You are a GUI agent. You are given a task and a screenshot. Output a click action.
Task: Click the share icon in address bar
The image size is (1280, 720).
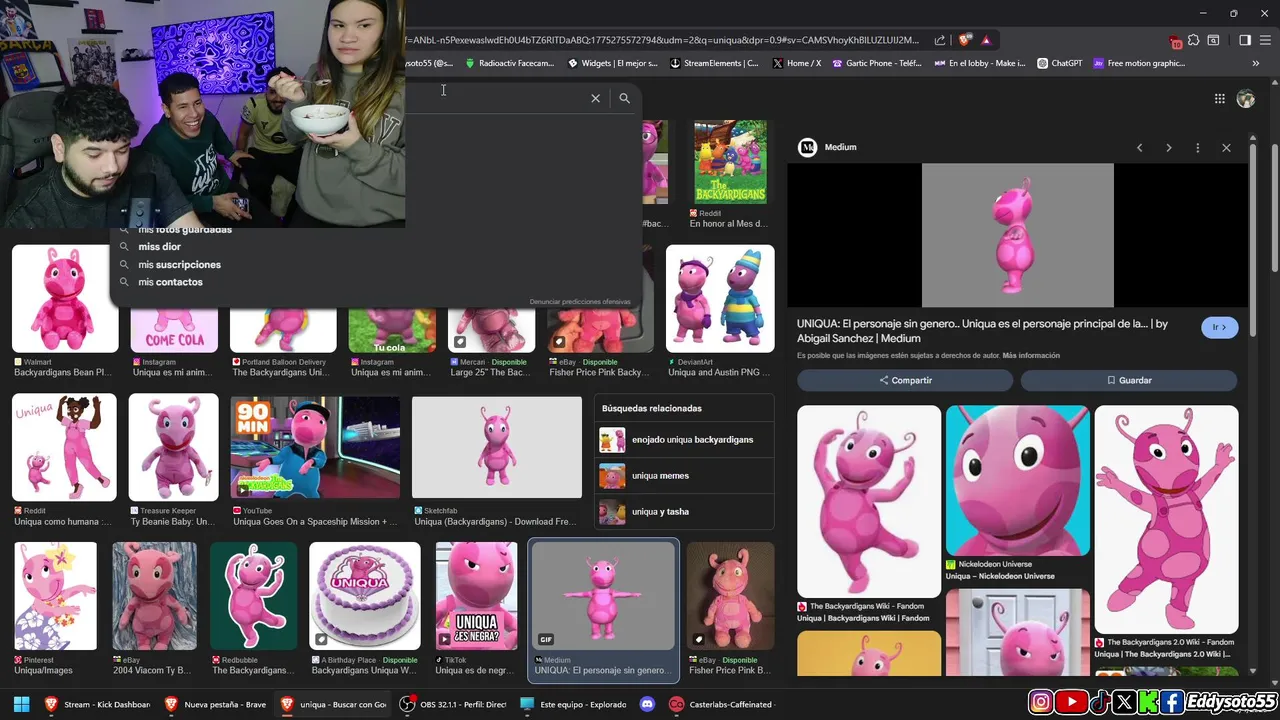(940, 40)
